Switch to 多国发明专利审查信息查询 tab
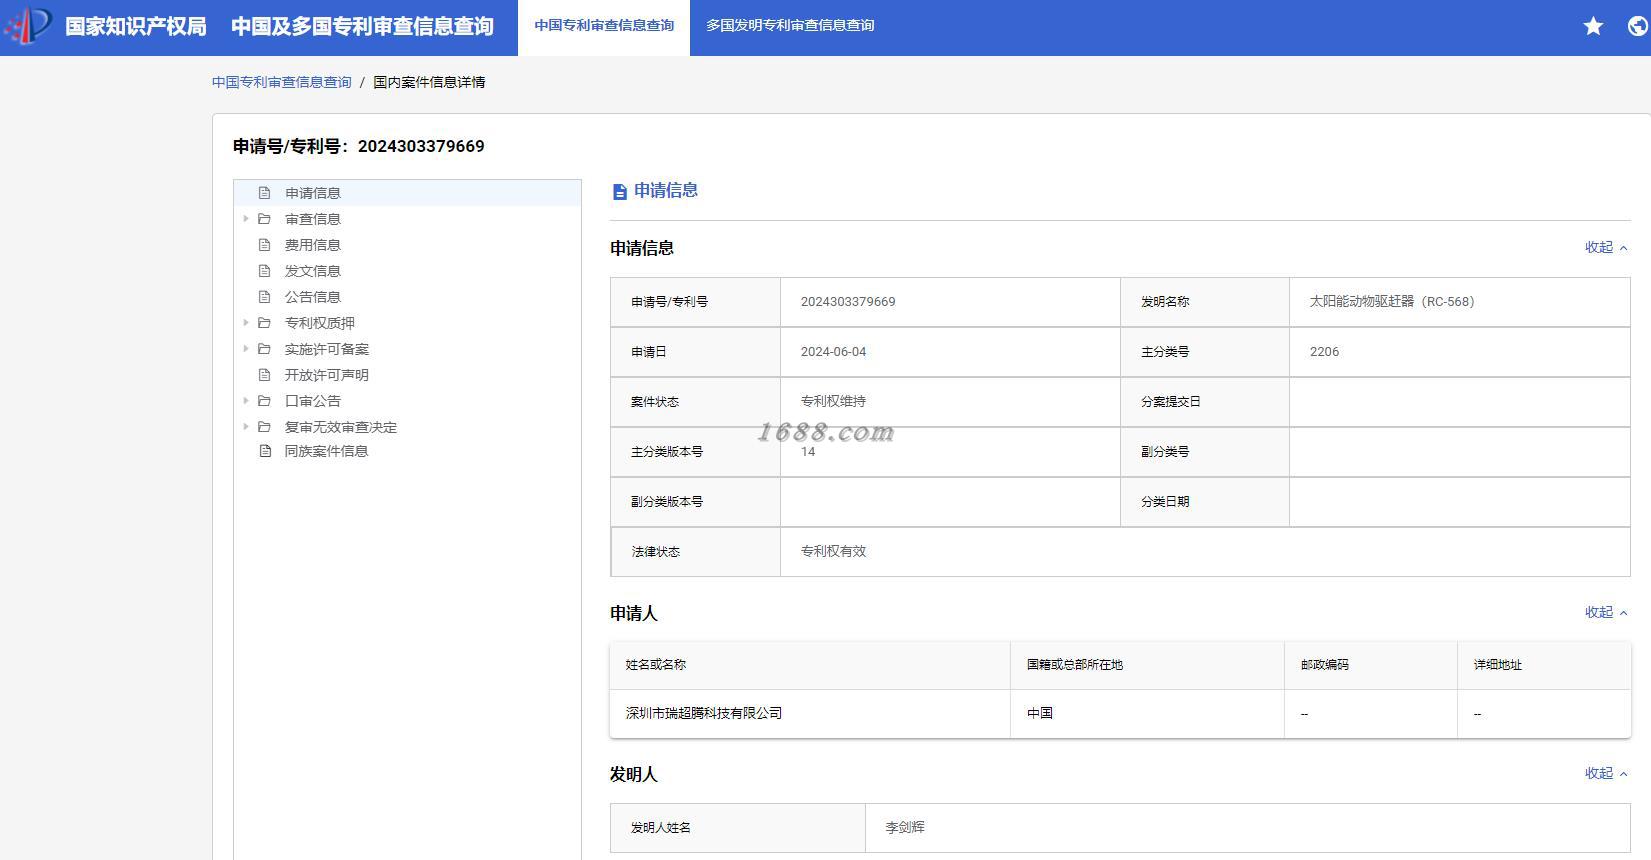Image resolution: width=1651 pixels, height=860 pixels. click(790, 26)
